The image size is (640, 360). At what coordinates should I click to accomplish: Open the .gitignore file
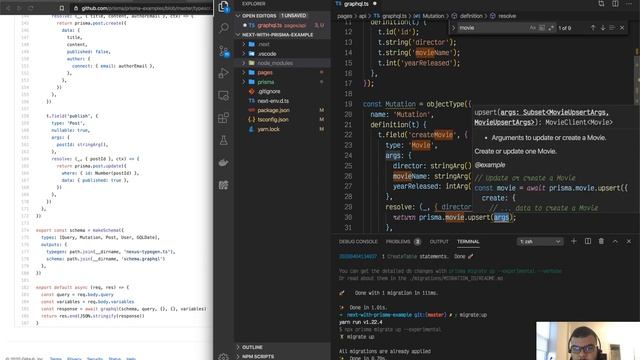282,91
